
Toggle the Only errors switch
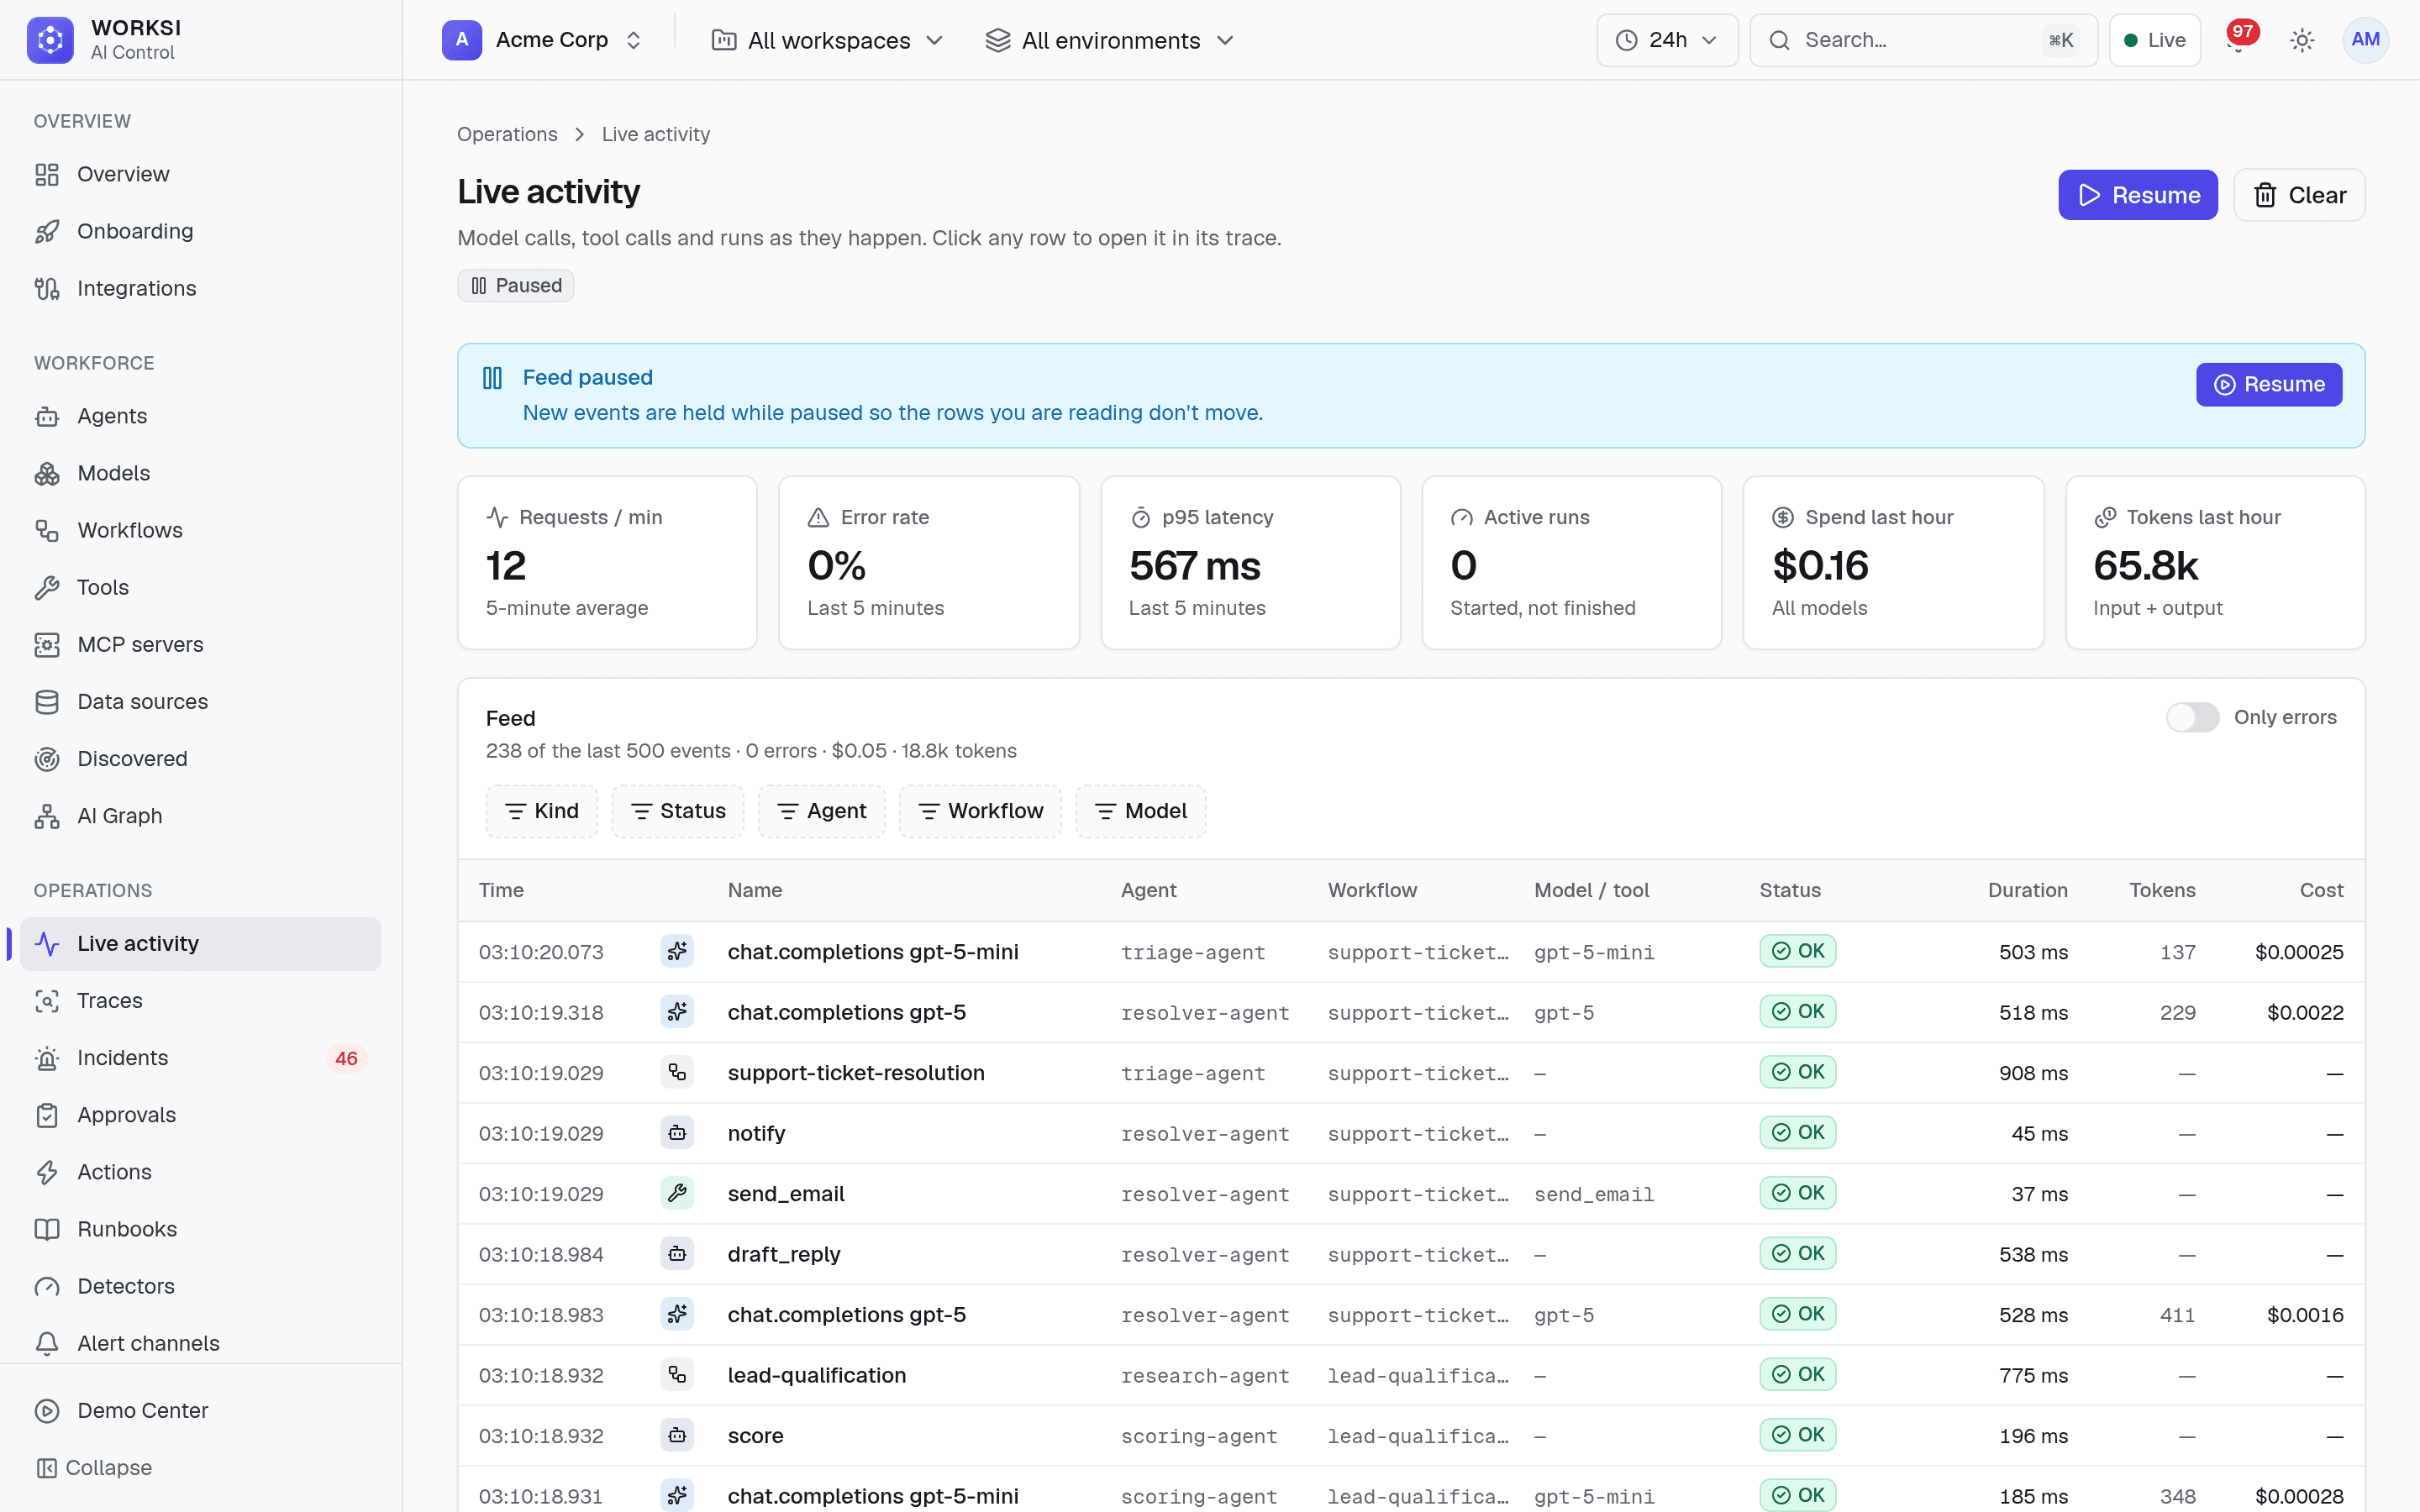[2192, 717]
